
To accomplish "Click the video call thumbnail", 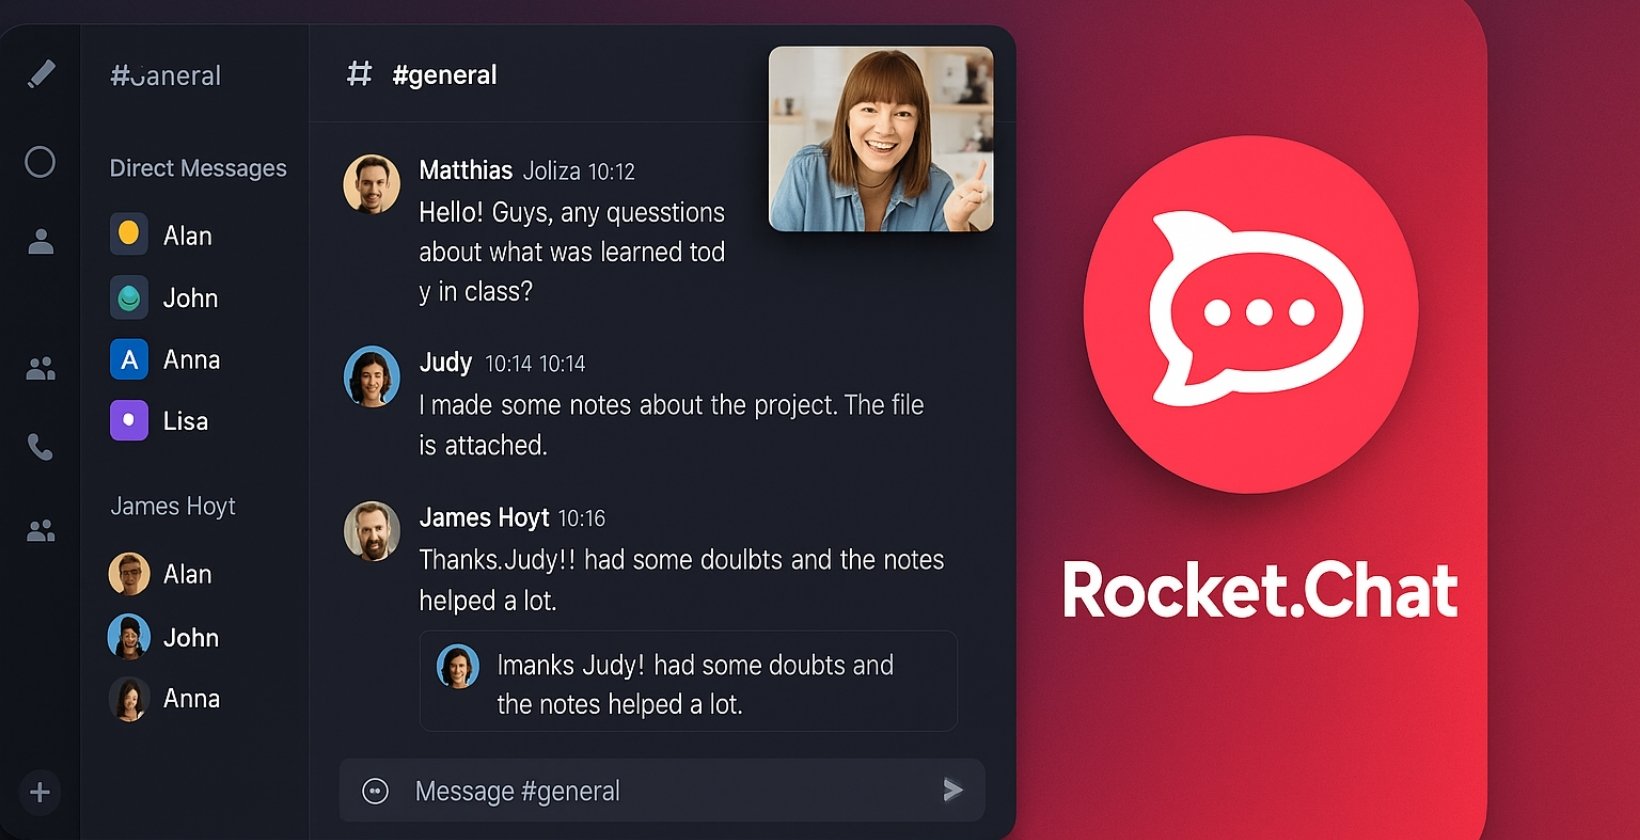I will click(x=881, y=139).
